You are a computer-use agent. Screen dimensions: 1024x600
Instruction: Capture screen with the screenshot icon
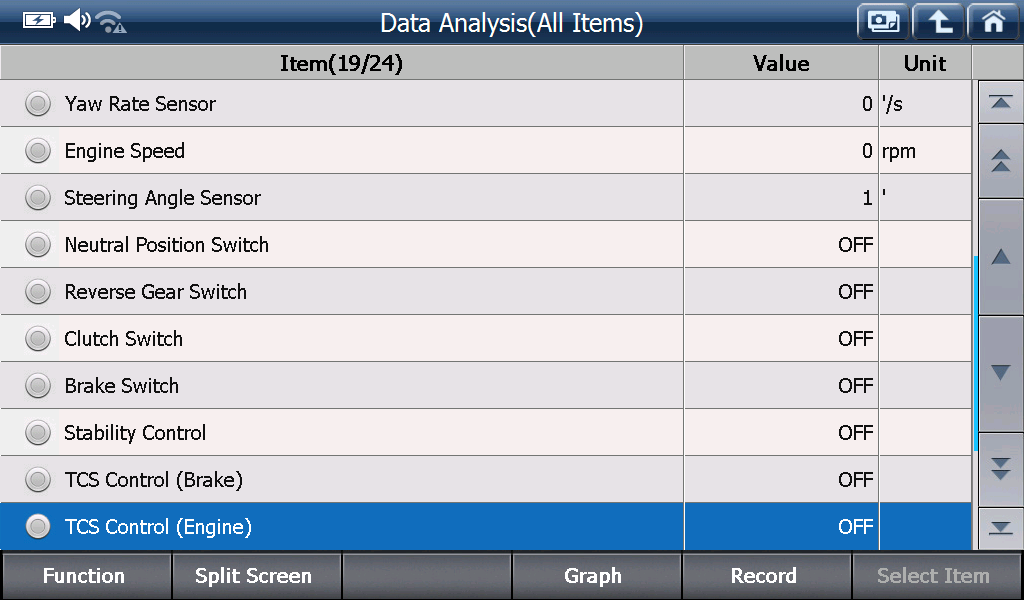883,22
